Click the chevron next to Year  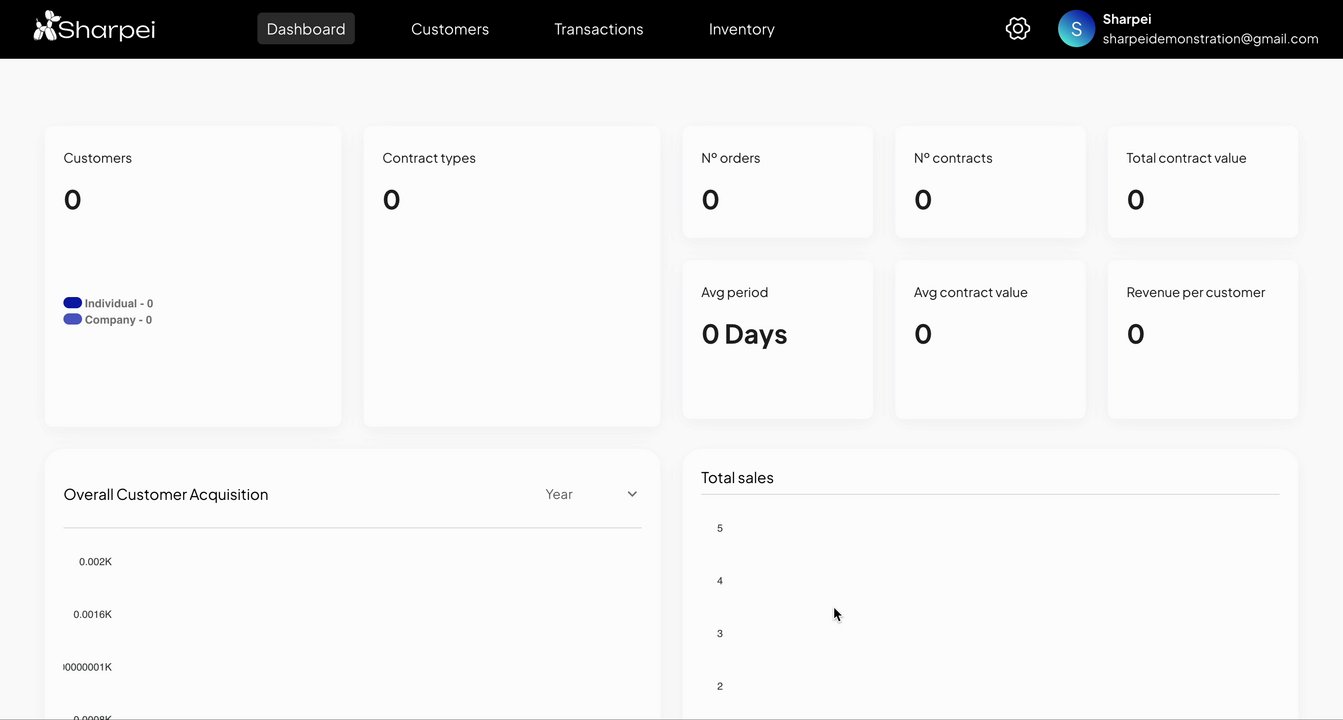click(x=632, y=494)
